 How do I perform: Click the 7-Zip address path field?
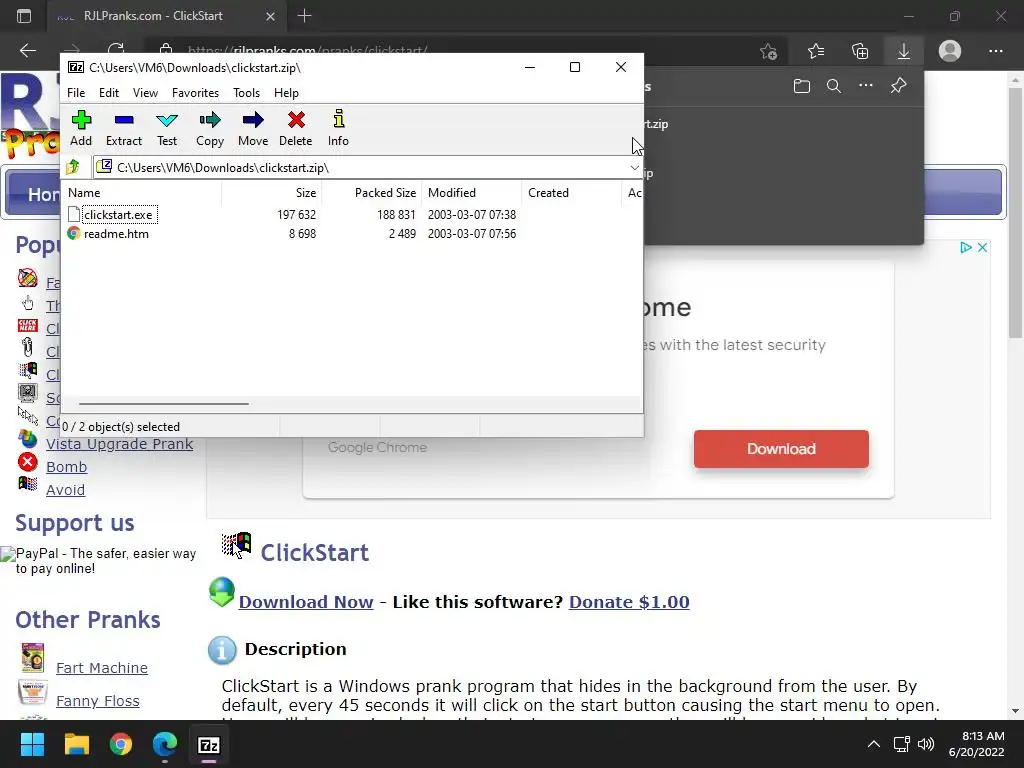pos(369,168)
